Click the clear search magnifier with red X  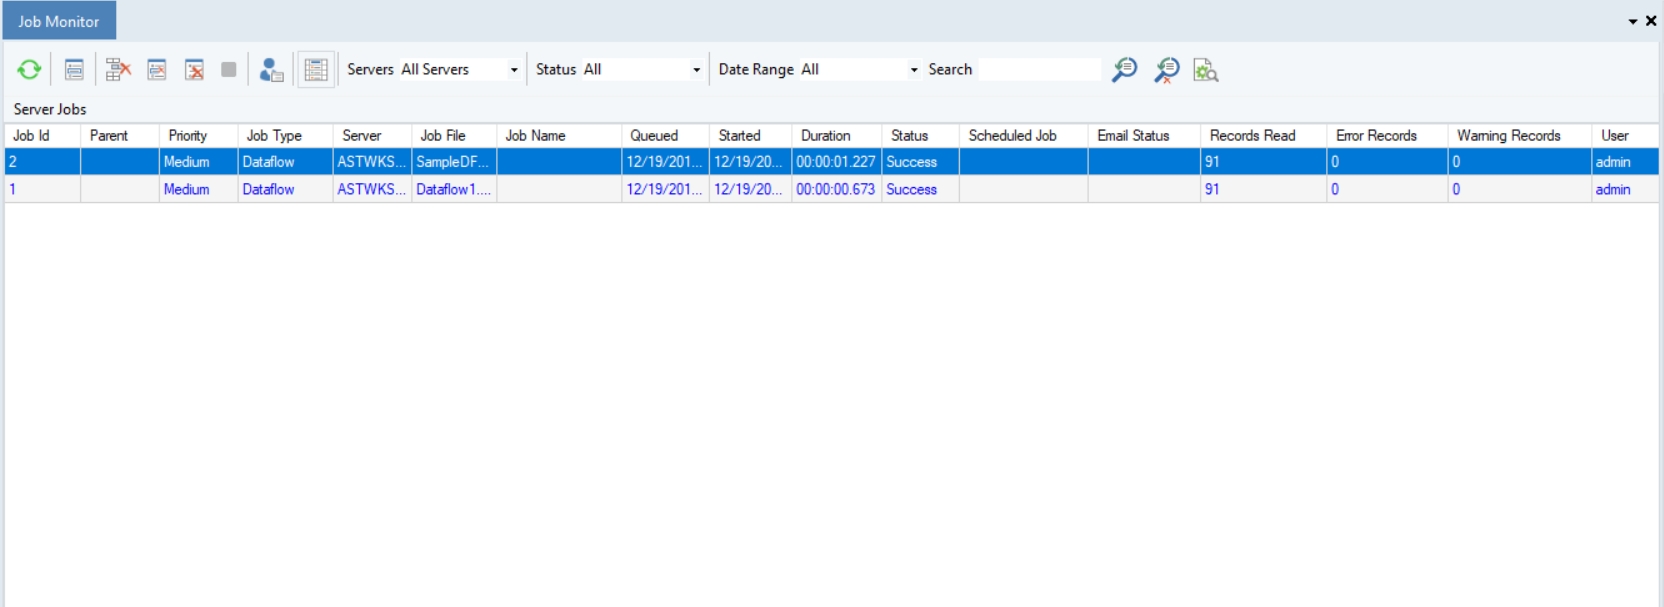click(1166, 69)
